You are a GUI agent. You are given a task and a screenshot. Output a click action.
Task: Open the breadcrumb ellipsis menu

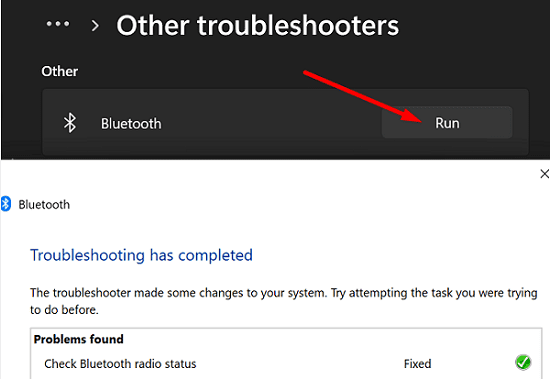[58, 24]
